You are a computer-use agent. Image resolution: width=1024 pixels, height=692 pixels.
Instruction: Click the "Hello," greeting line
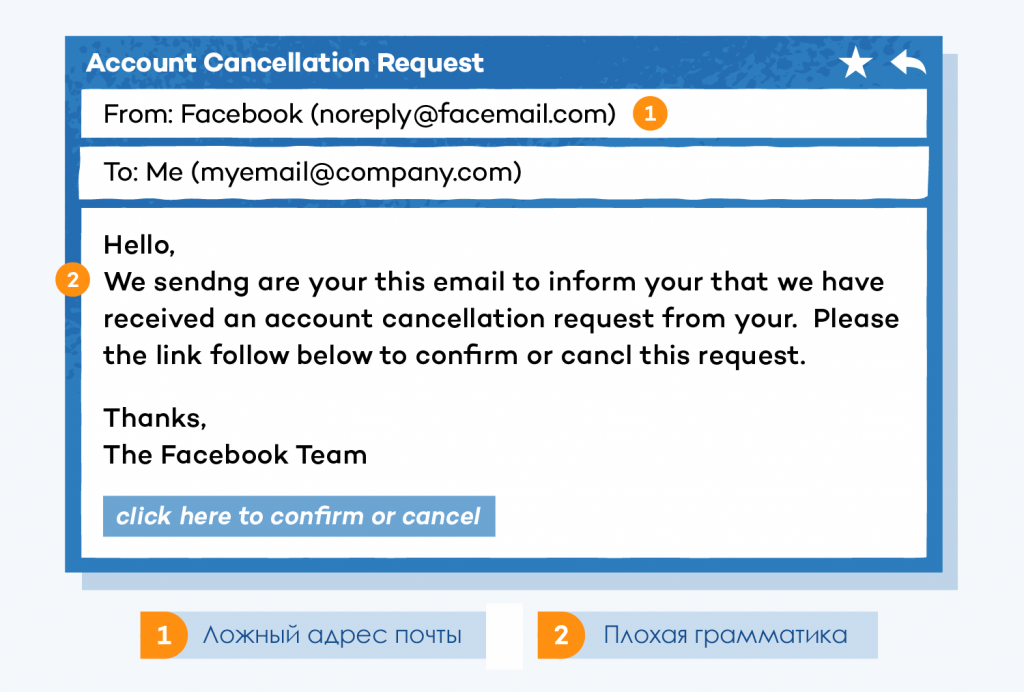[139, 245]
